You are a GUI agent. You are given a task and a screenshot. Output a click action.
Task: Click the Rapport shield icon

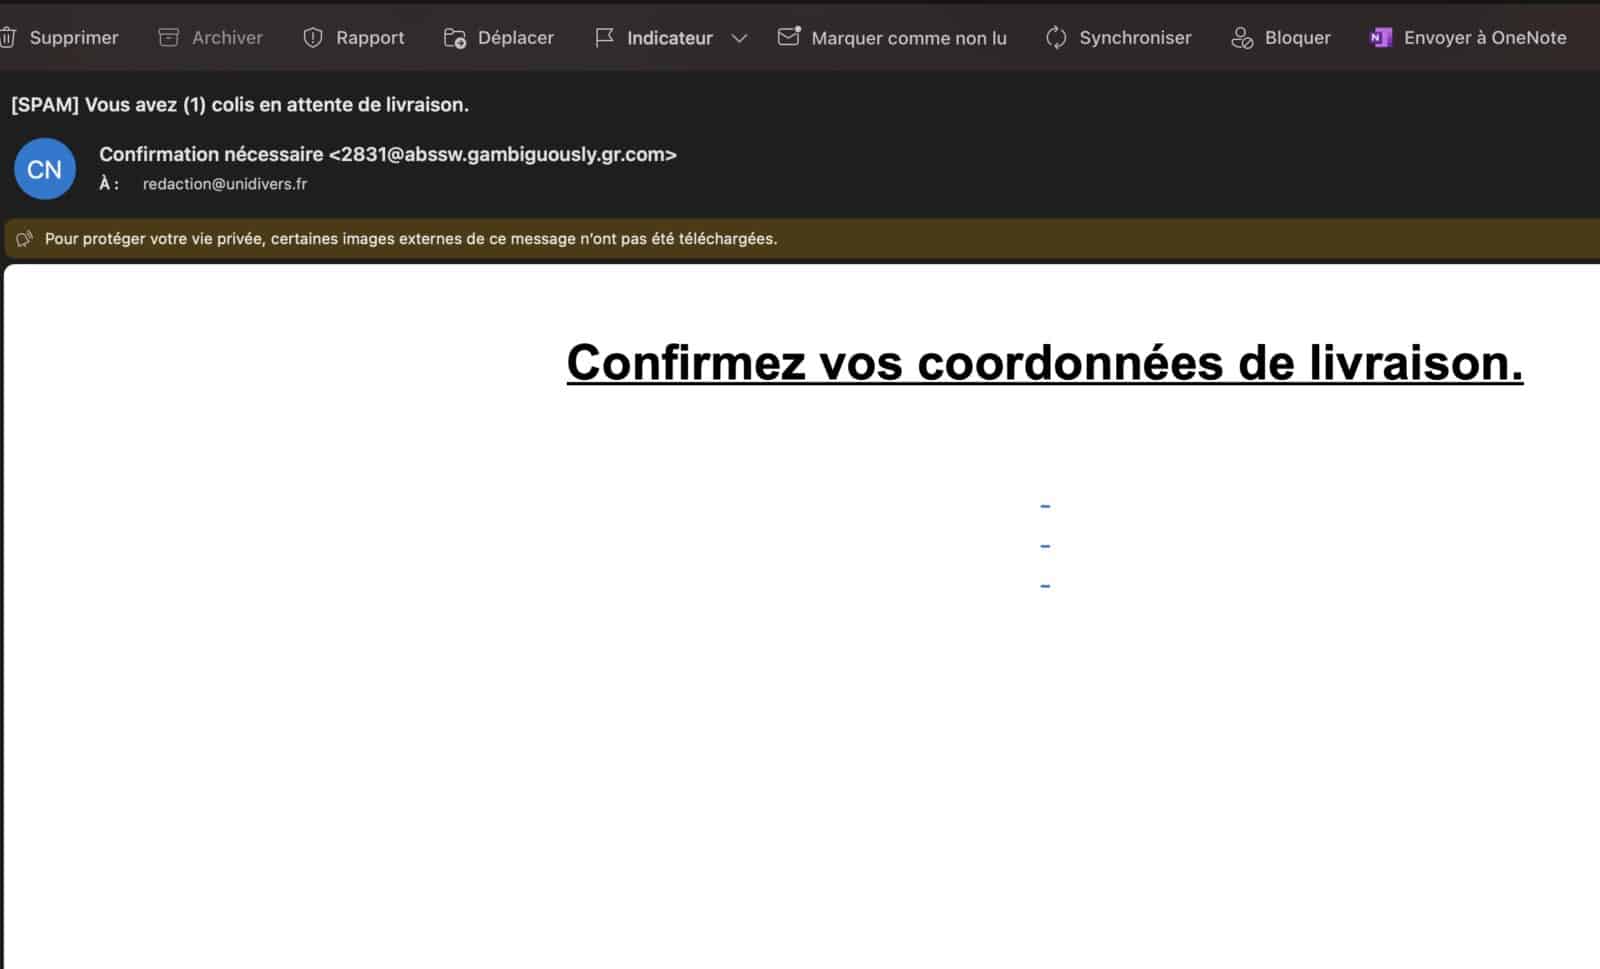pyautogui.click(x=313, y=37)
